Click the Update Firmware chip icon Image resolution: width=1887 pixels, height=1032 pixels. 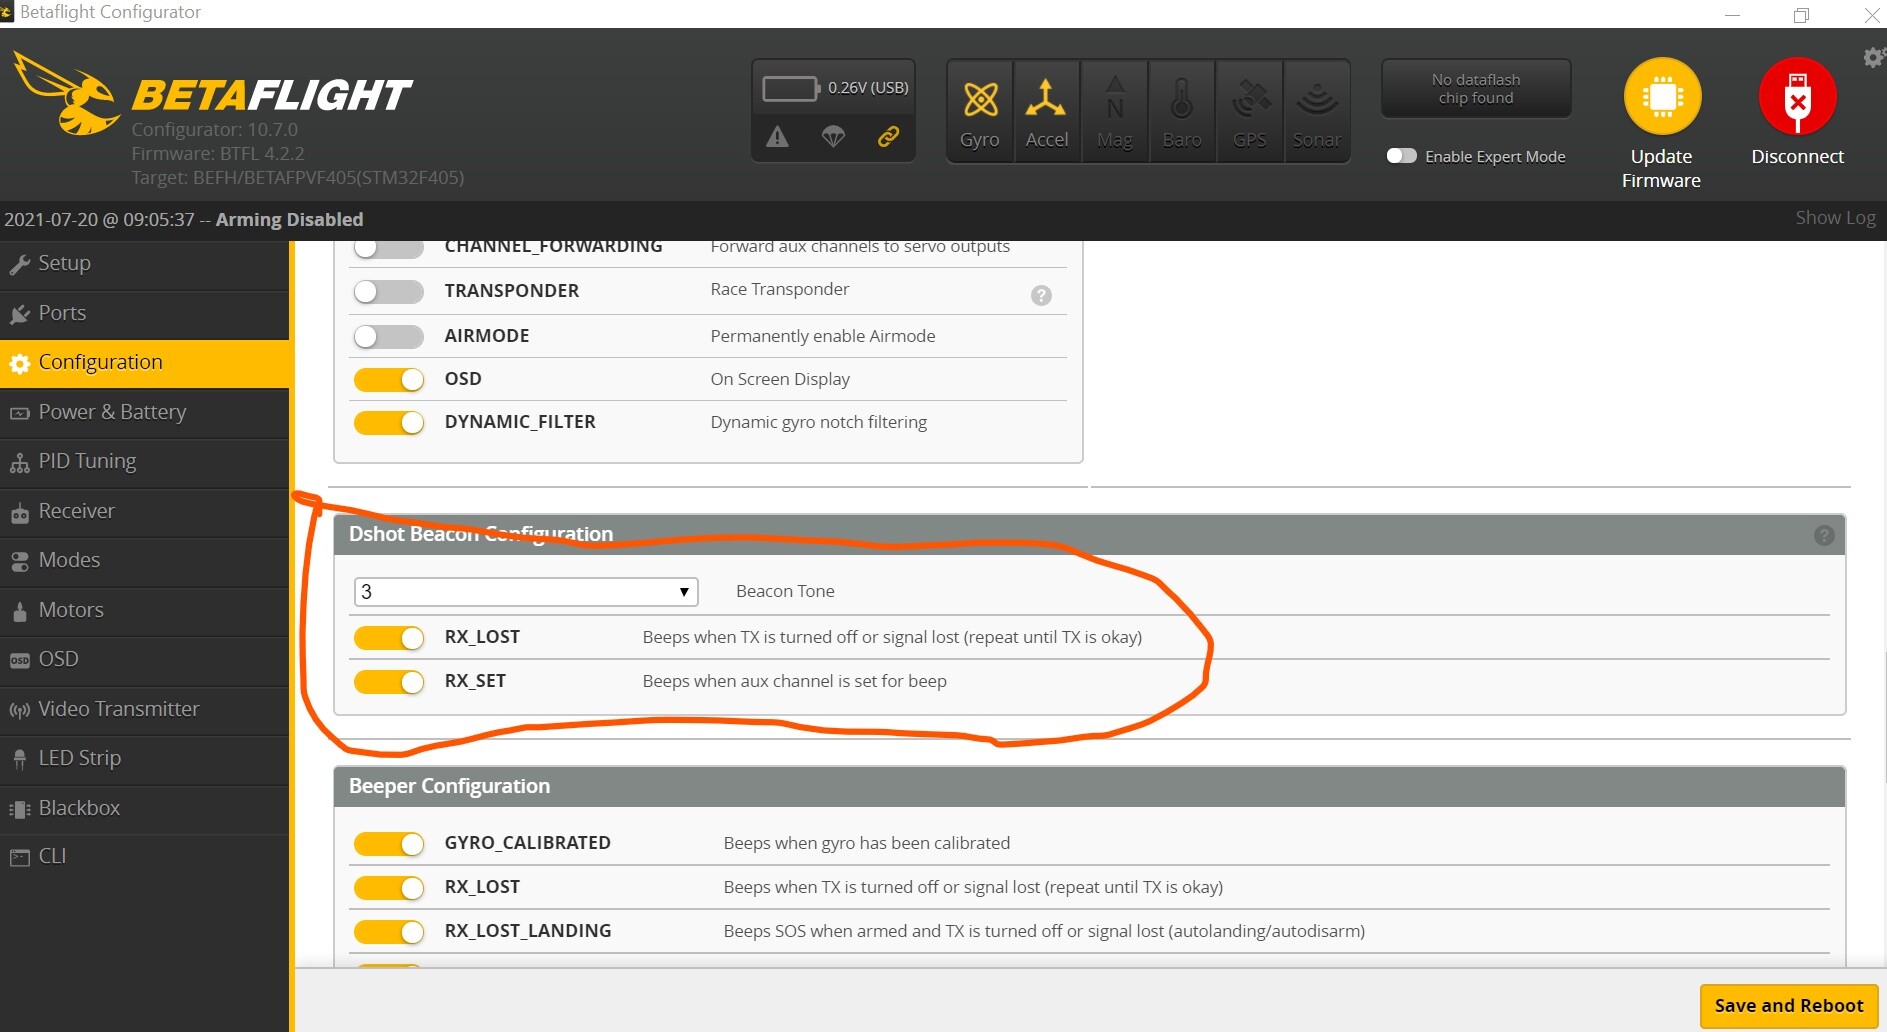[1662, 97]
